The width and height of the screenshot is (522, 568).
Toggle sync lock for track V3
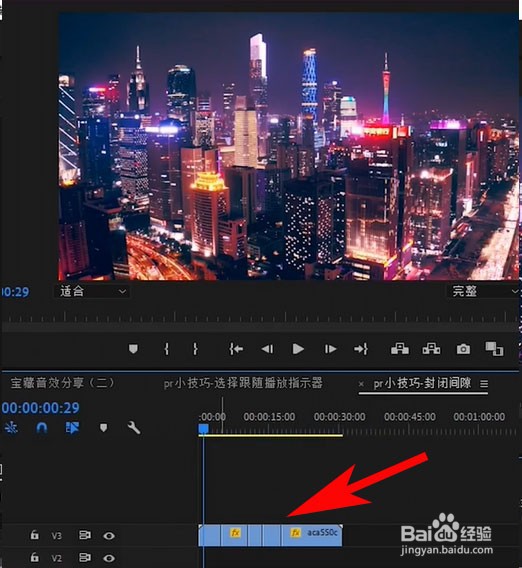[85, 535]
